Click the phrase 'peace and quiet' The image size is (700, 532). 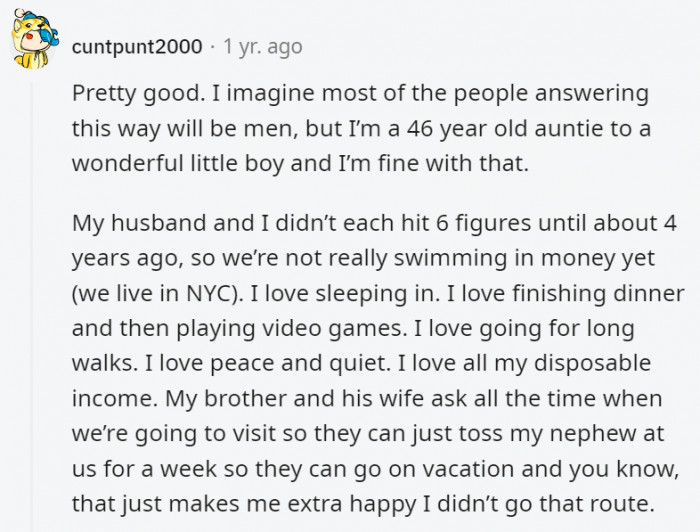point(298,364)
